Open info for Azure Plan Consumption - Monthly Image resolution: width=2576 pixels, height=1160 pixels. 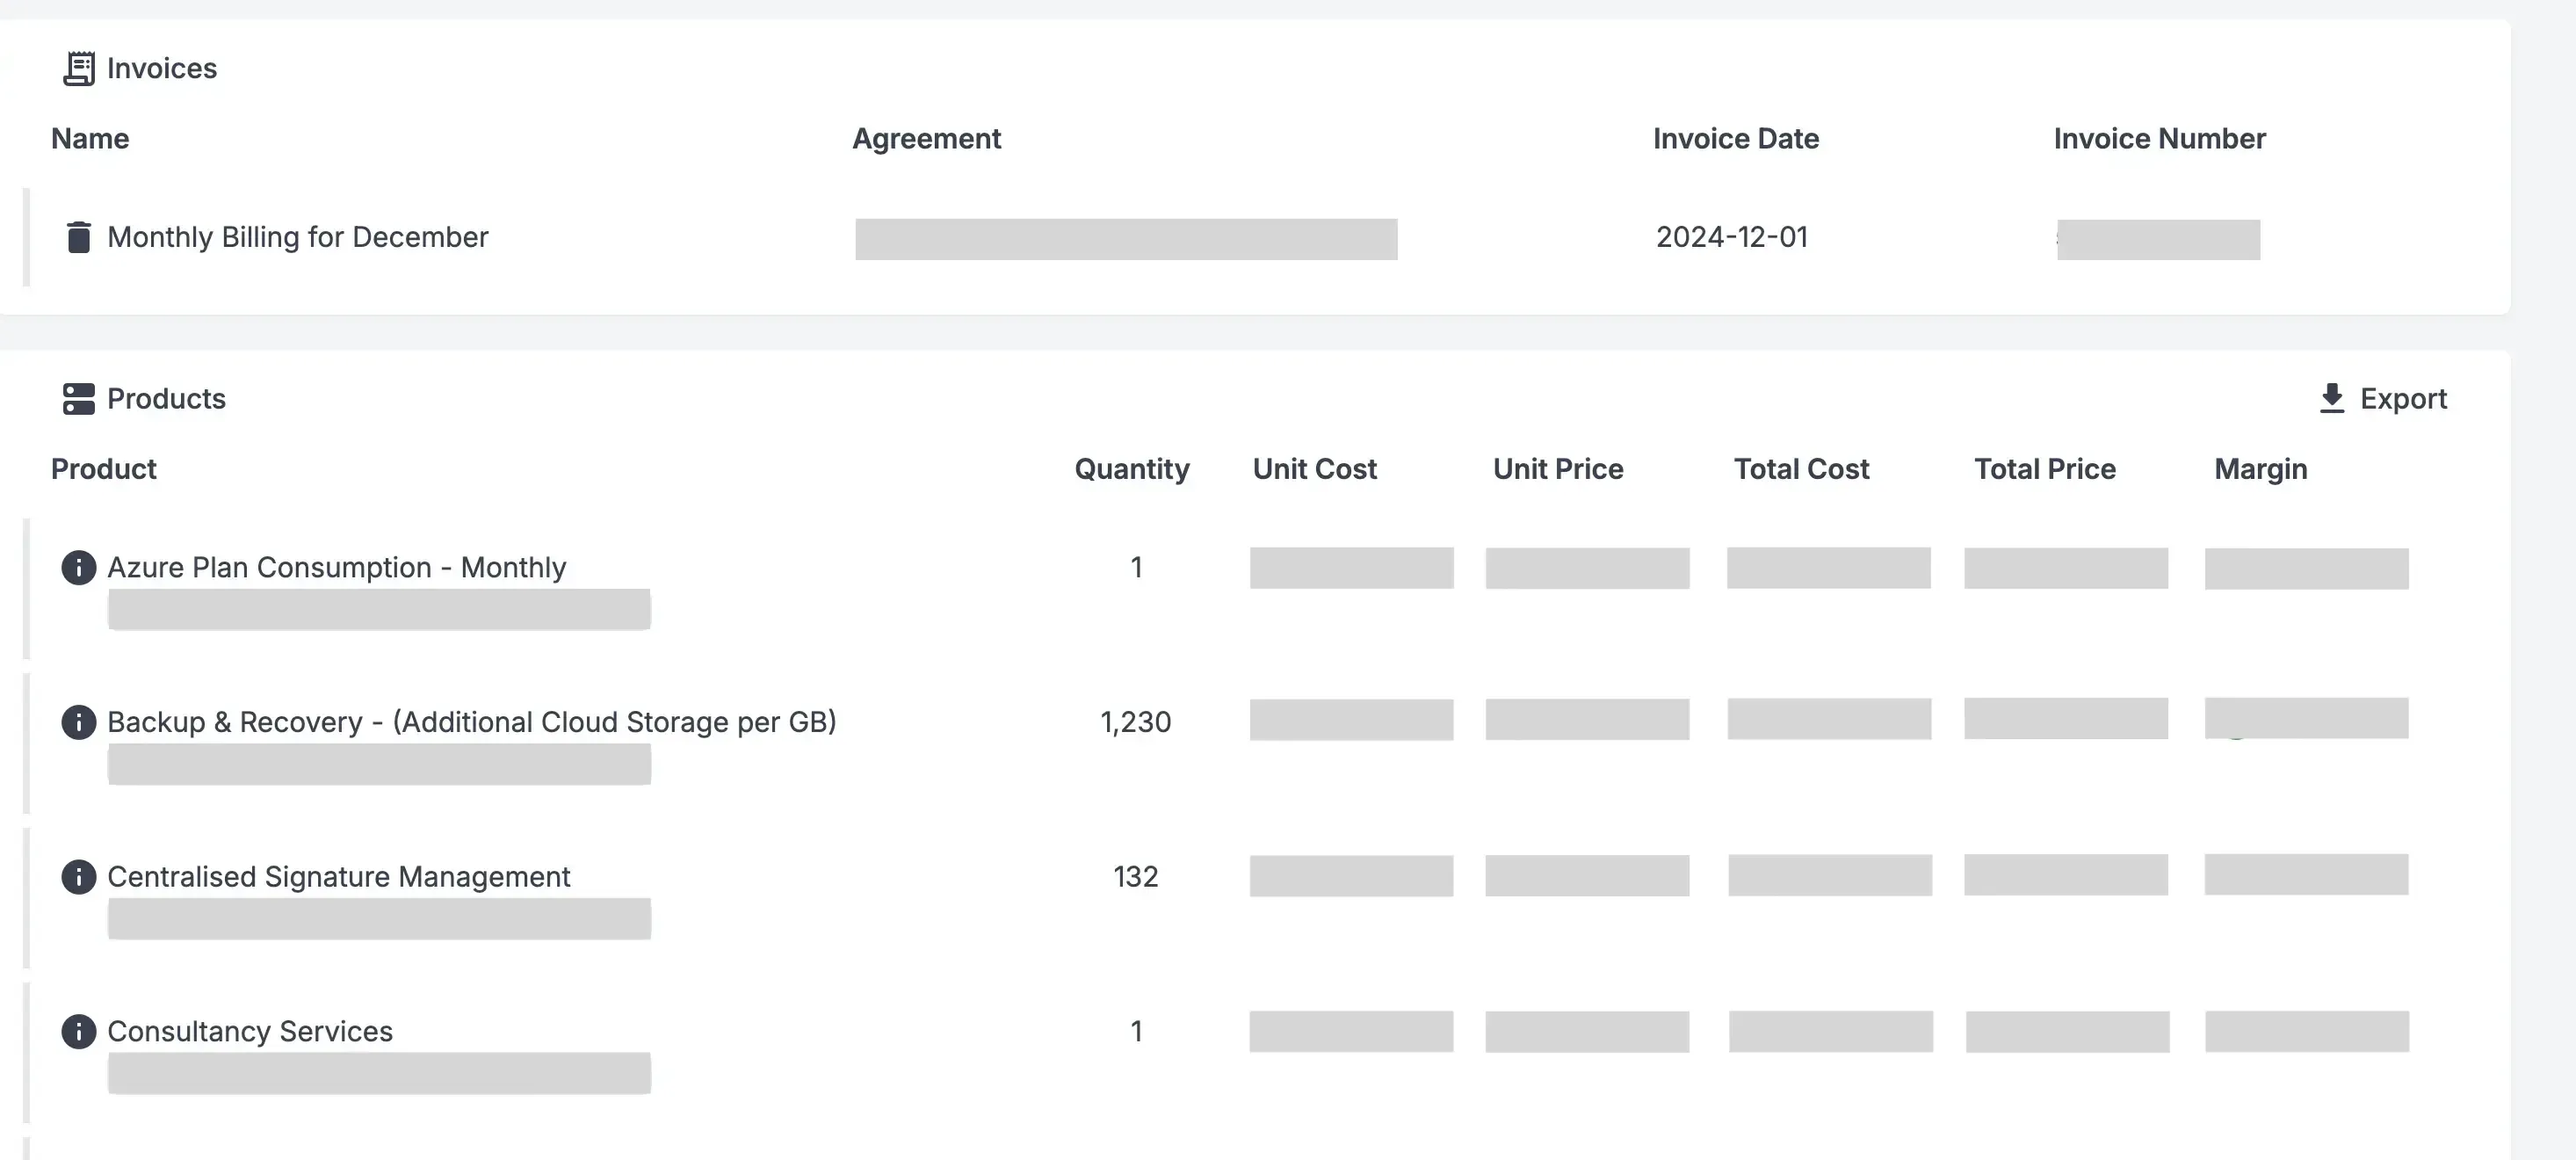click(x=78, y=567)
